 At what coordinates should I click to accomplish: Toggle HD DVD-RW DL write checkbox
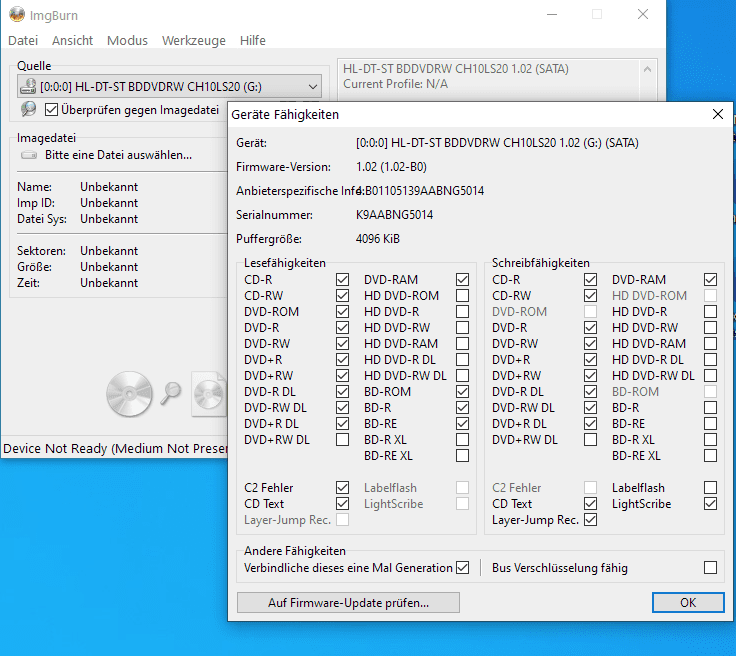point(711,375)
